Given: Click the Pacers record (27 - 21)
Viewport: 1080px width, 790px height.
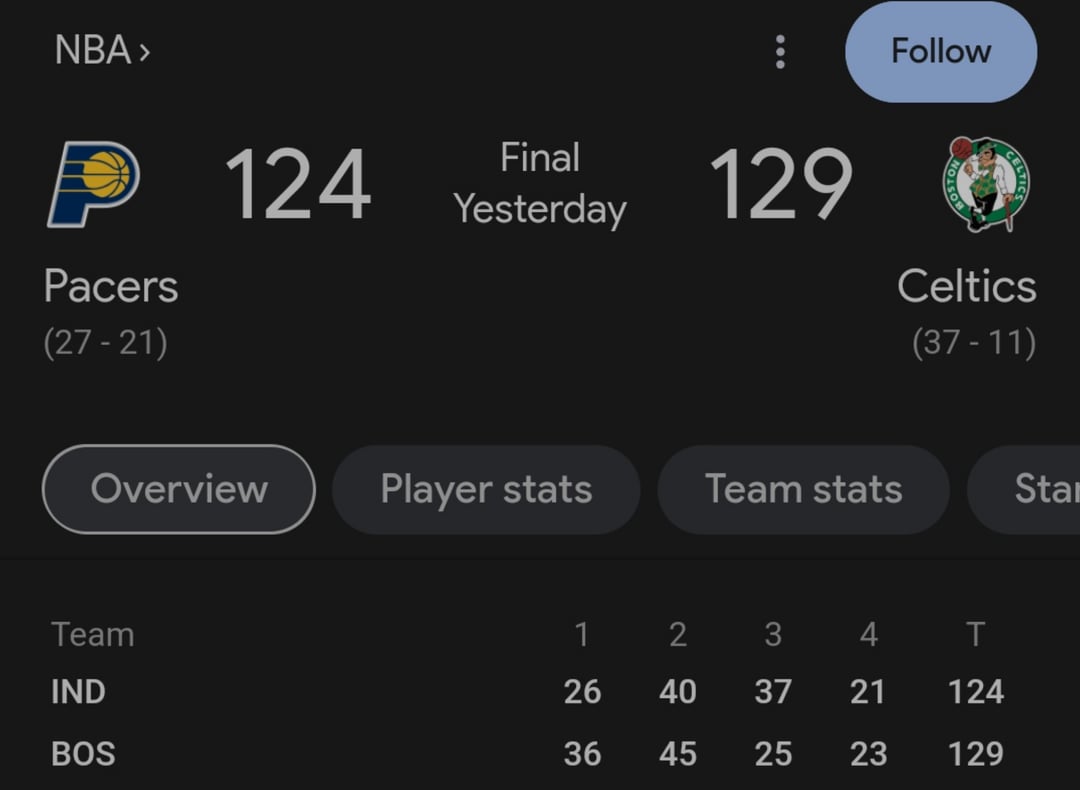Looking at the screenshot, I should [x=105, y=343].
